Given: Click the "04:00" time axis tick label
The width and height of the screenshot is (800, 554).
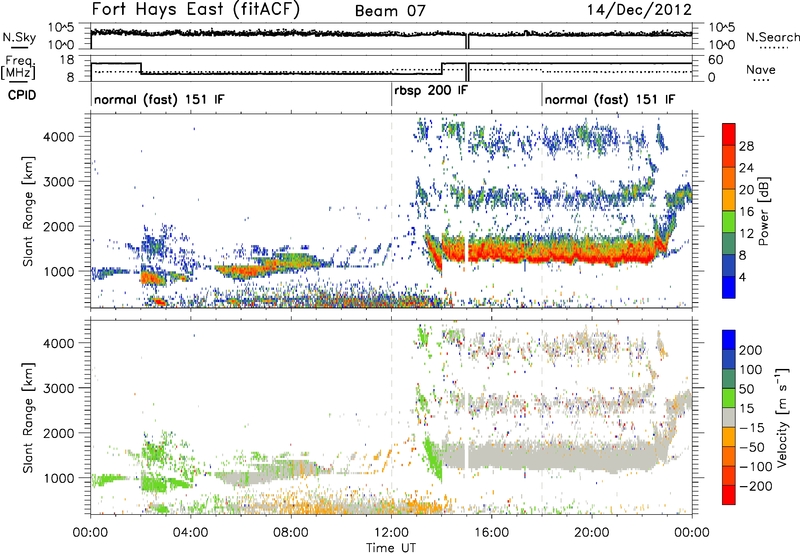Looking at the screenshot, I should 190,533.
